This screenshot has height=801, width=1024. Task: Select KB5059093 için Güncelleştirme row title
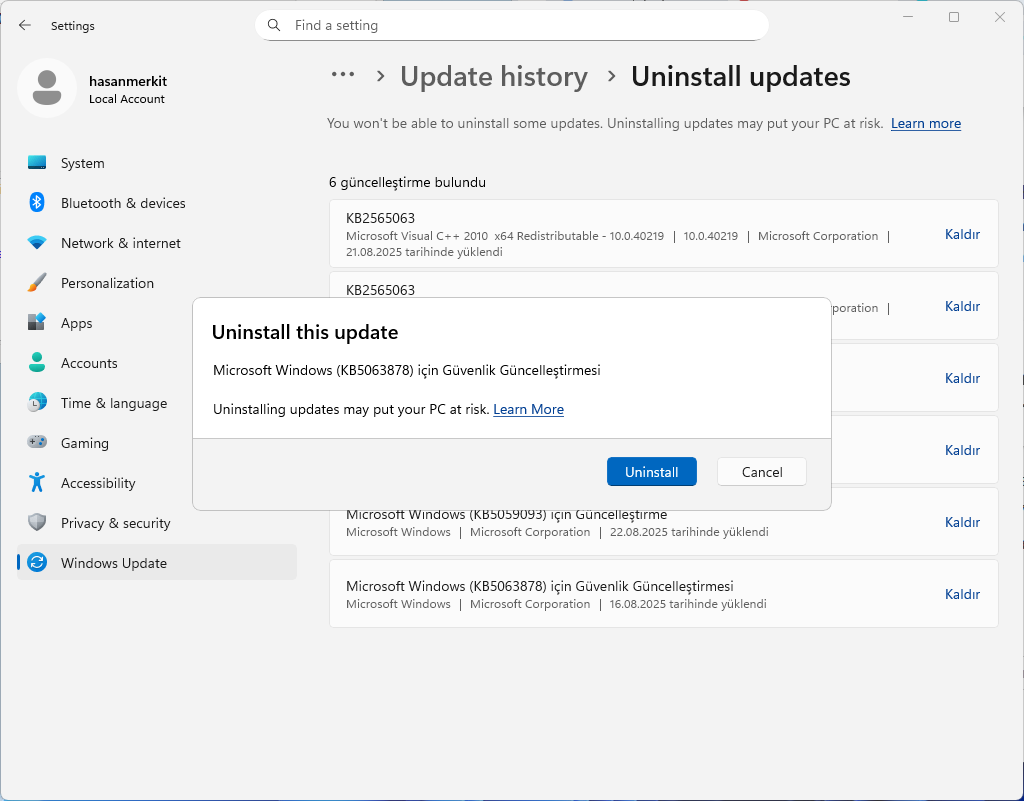pos(506,514)
